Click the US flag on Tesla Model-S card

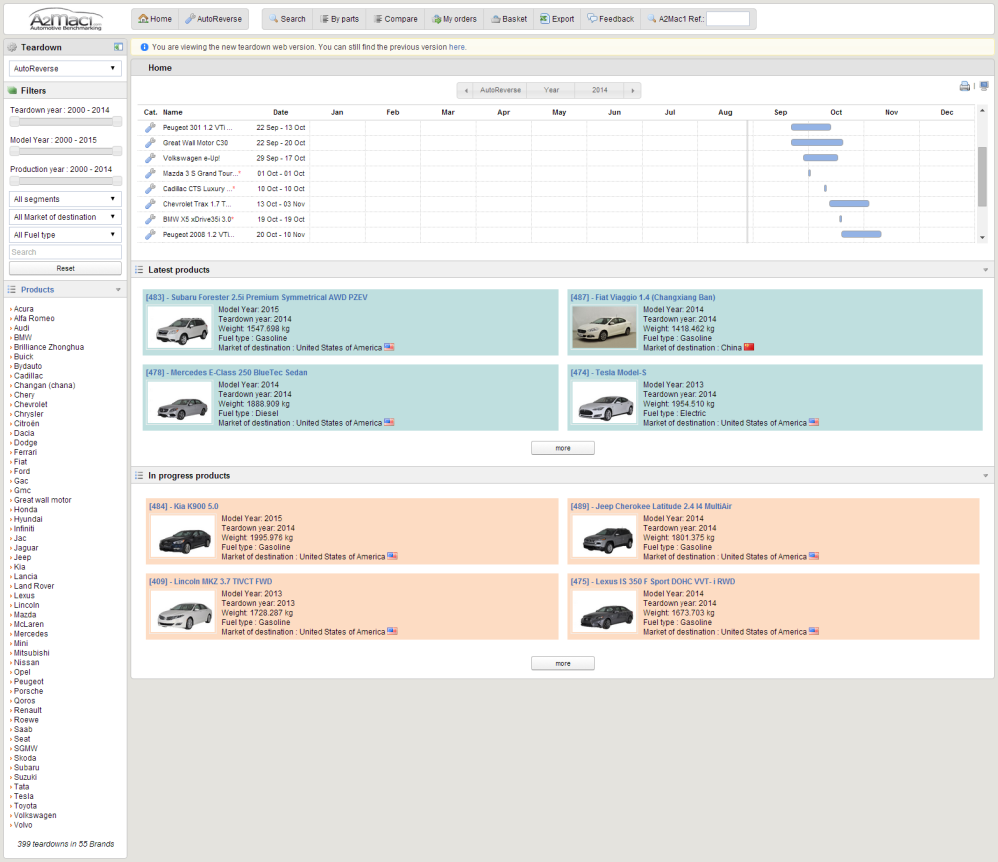point(814,423)
